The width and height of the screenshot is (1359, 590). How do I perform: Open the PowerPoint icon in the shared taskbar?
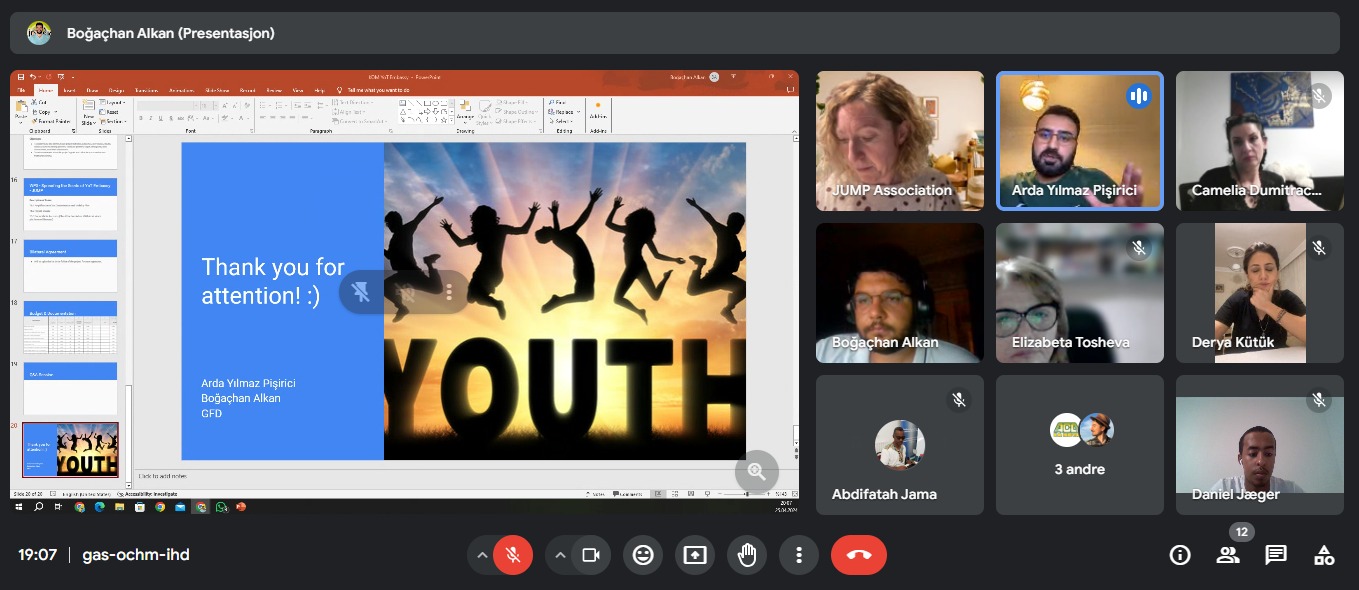point(240,507)
